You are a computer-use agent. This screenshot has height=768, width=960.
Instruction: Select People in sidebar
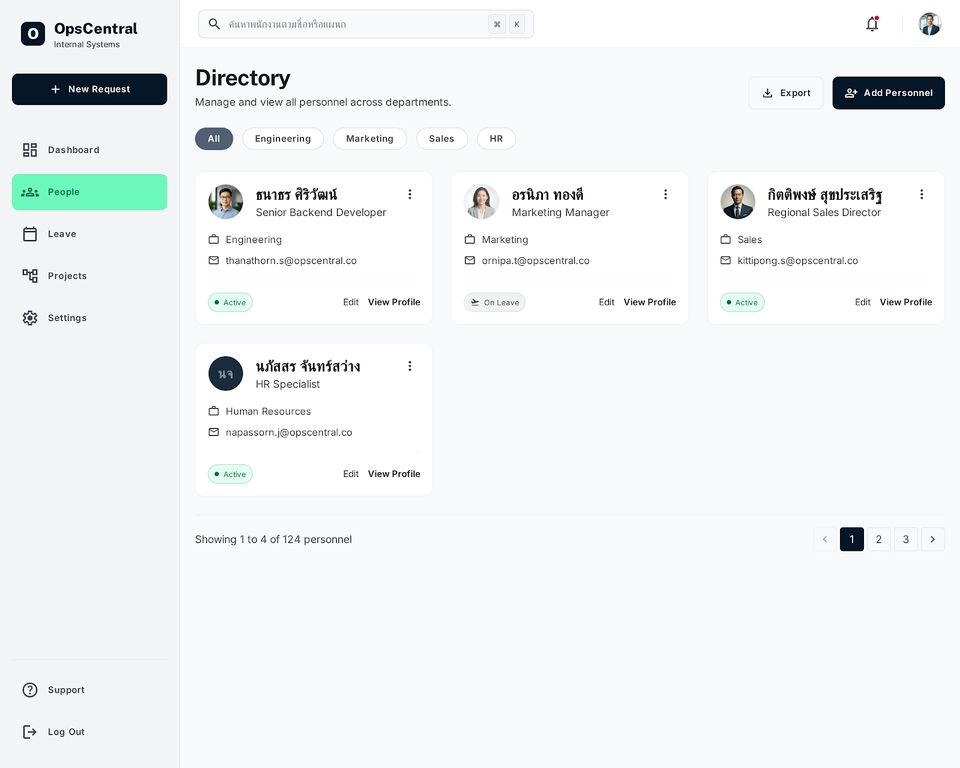(89, 192)
